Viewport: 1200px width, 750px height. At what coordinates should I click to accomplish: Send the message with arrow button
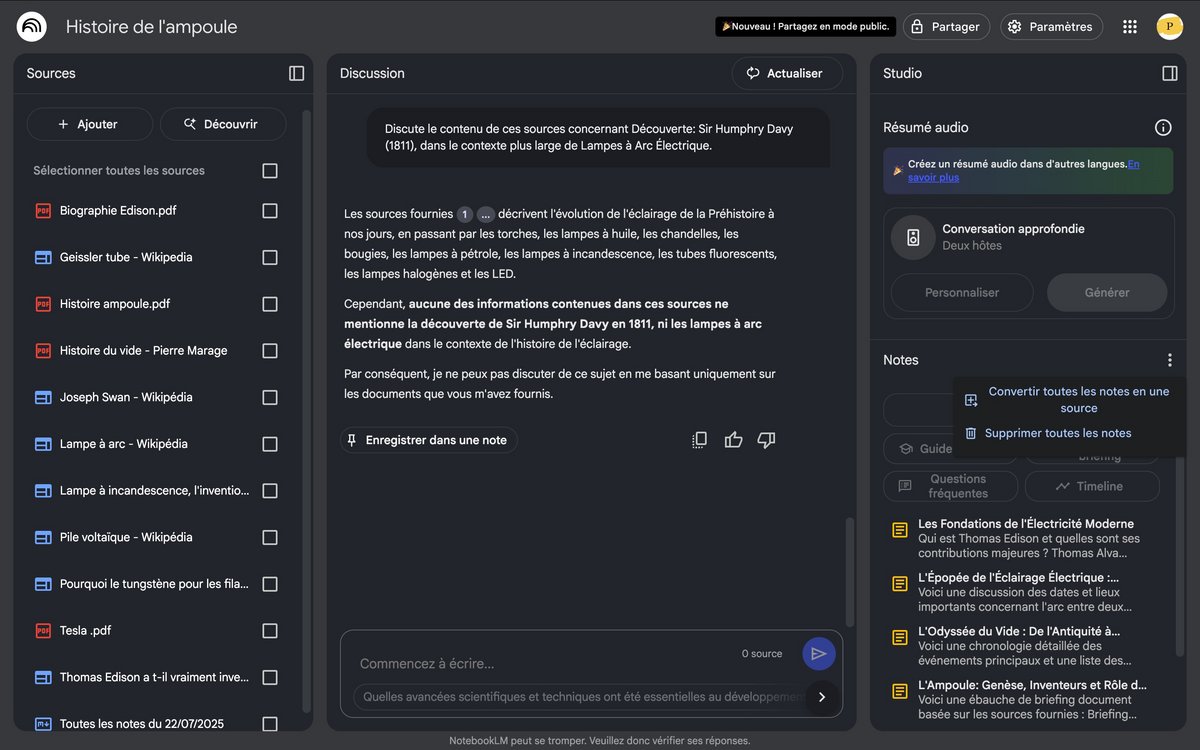coord(819,654)
